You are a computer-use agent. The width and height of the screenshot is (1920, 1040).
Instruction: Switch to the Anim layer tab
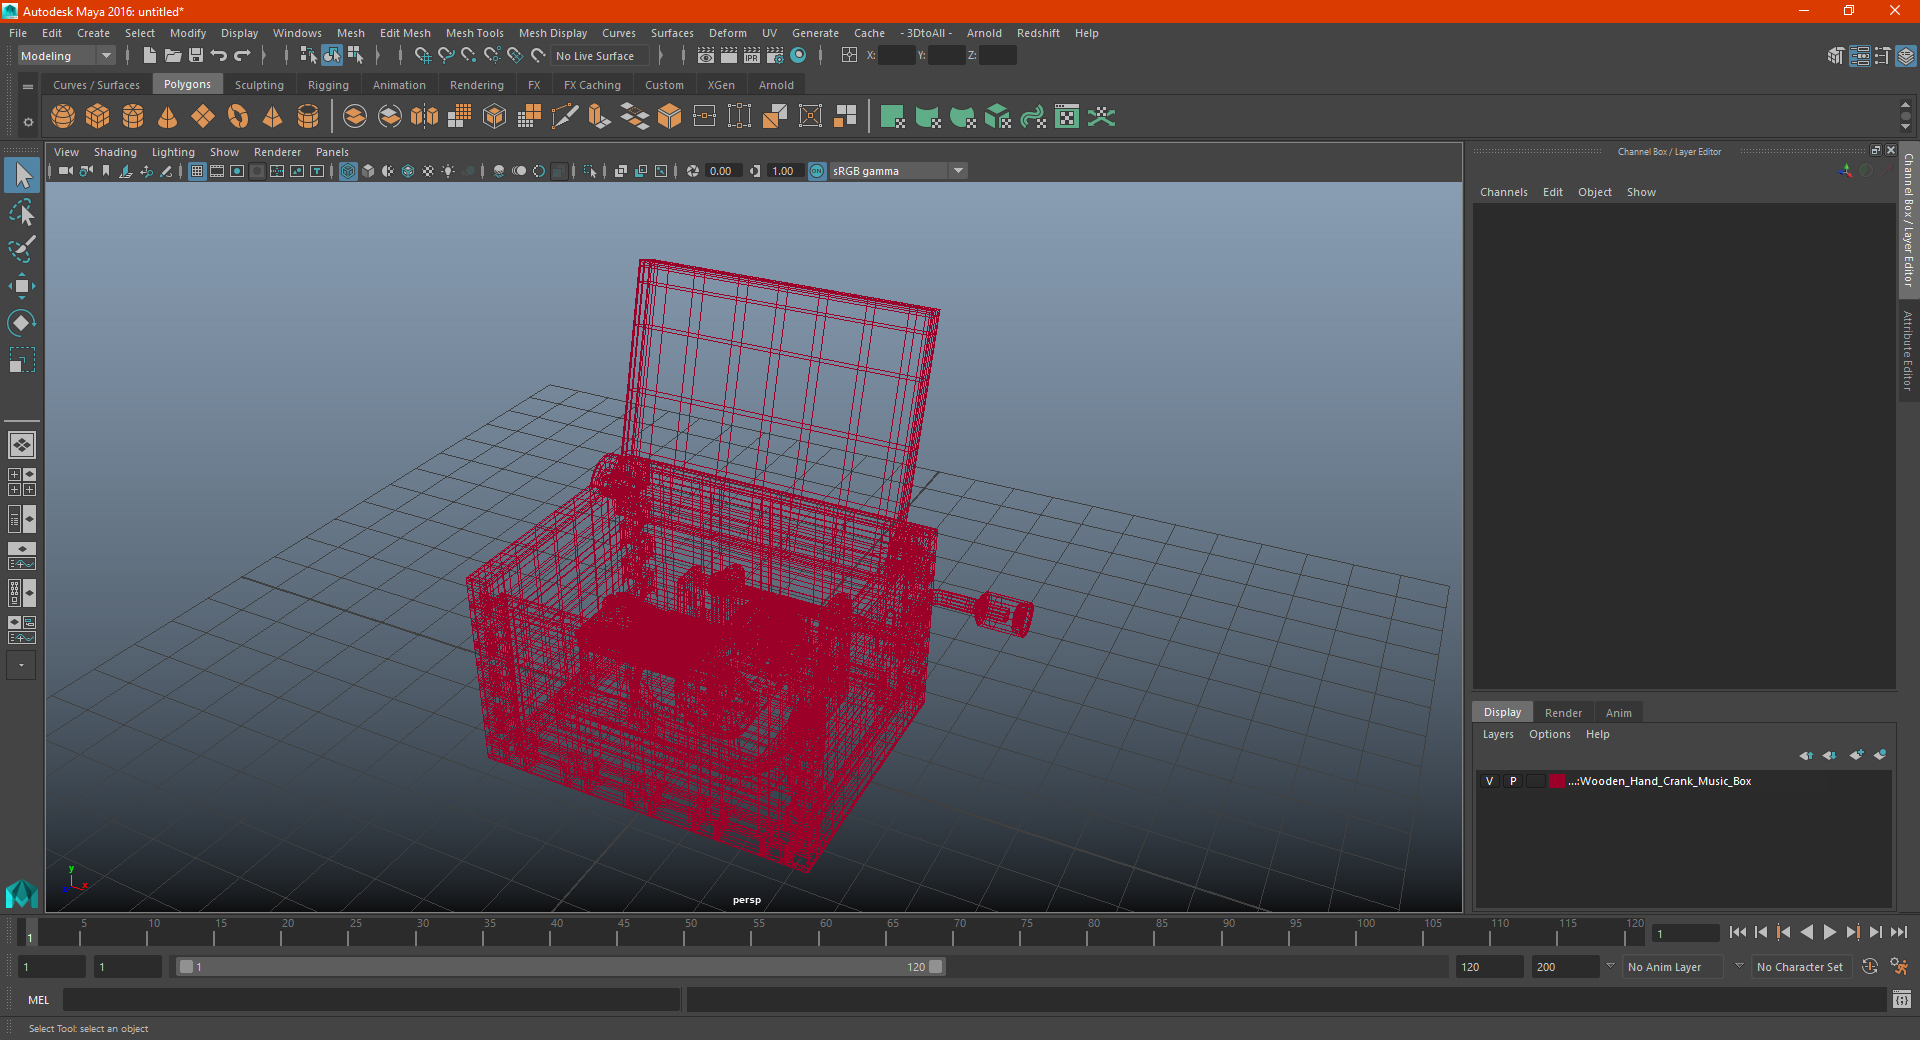point(1618,713)
